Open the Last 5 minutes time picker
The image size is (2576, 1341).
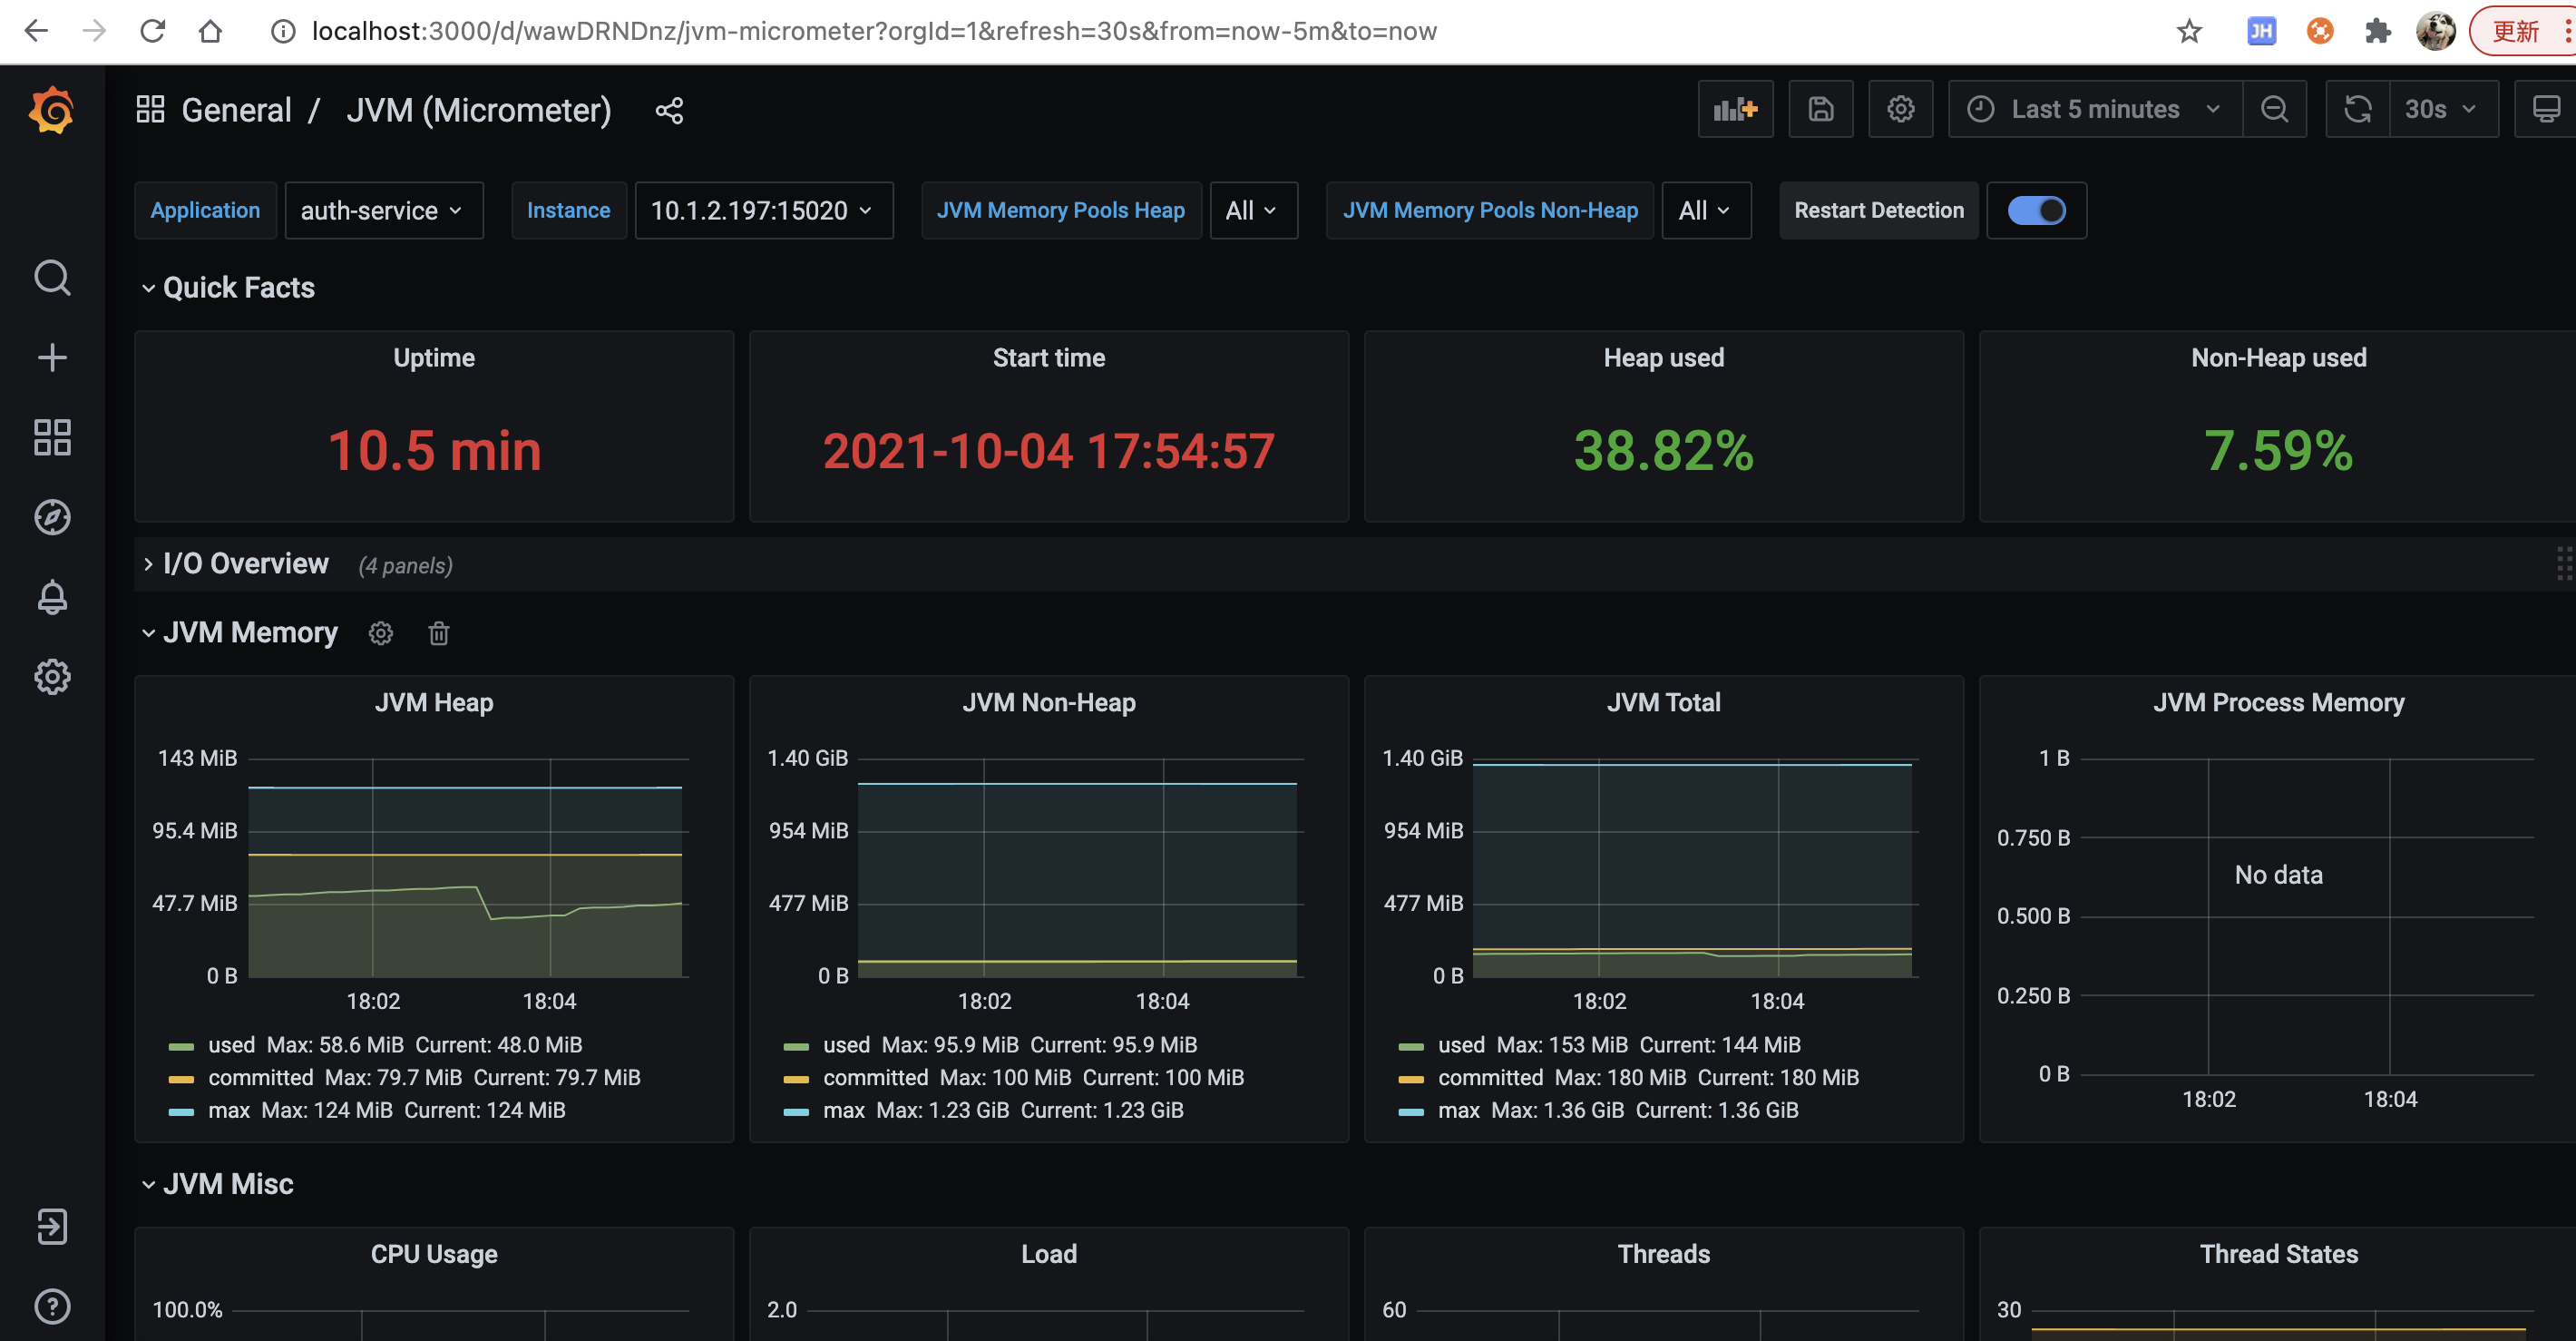(x=2095, y=109)
